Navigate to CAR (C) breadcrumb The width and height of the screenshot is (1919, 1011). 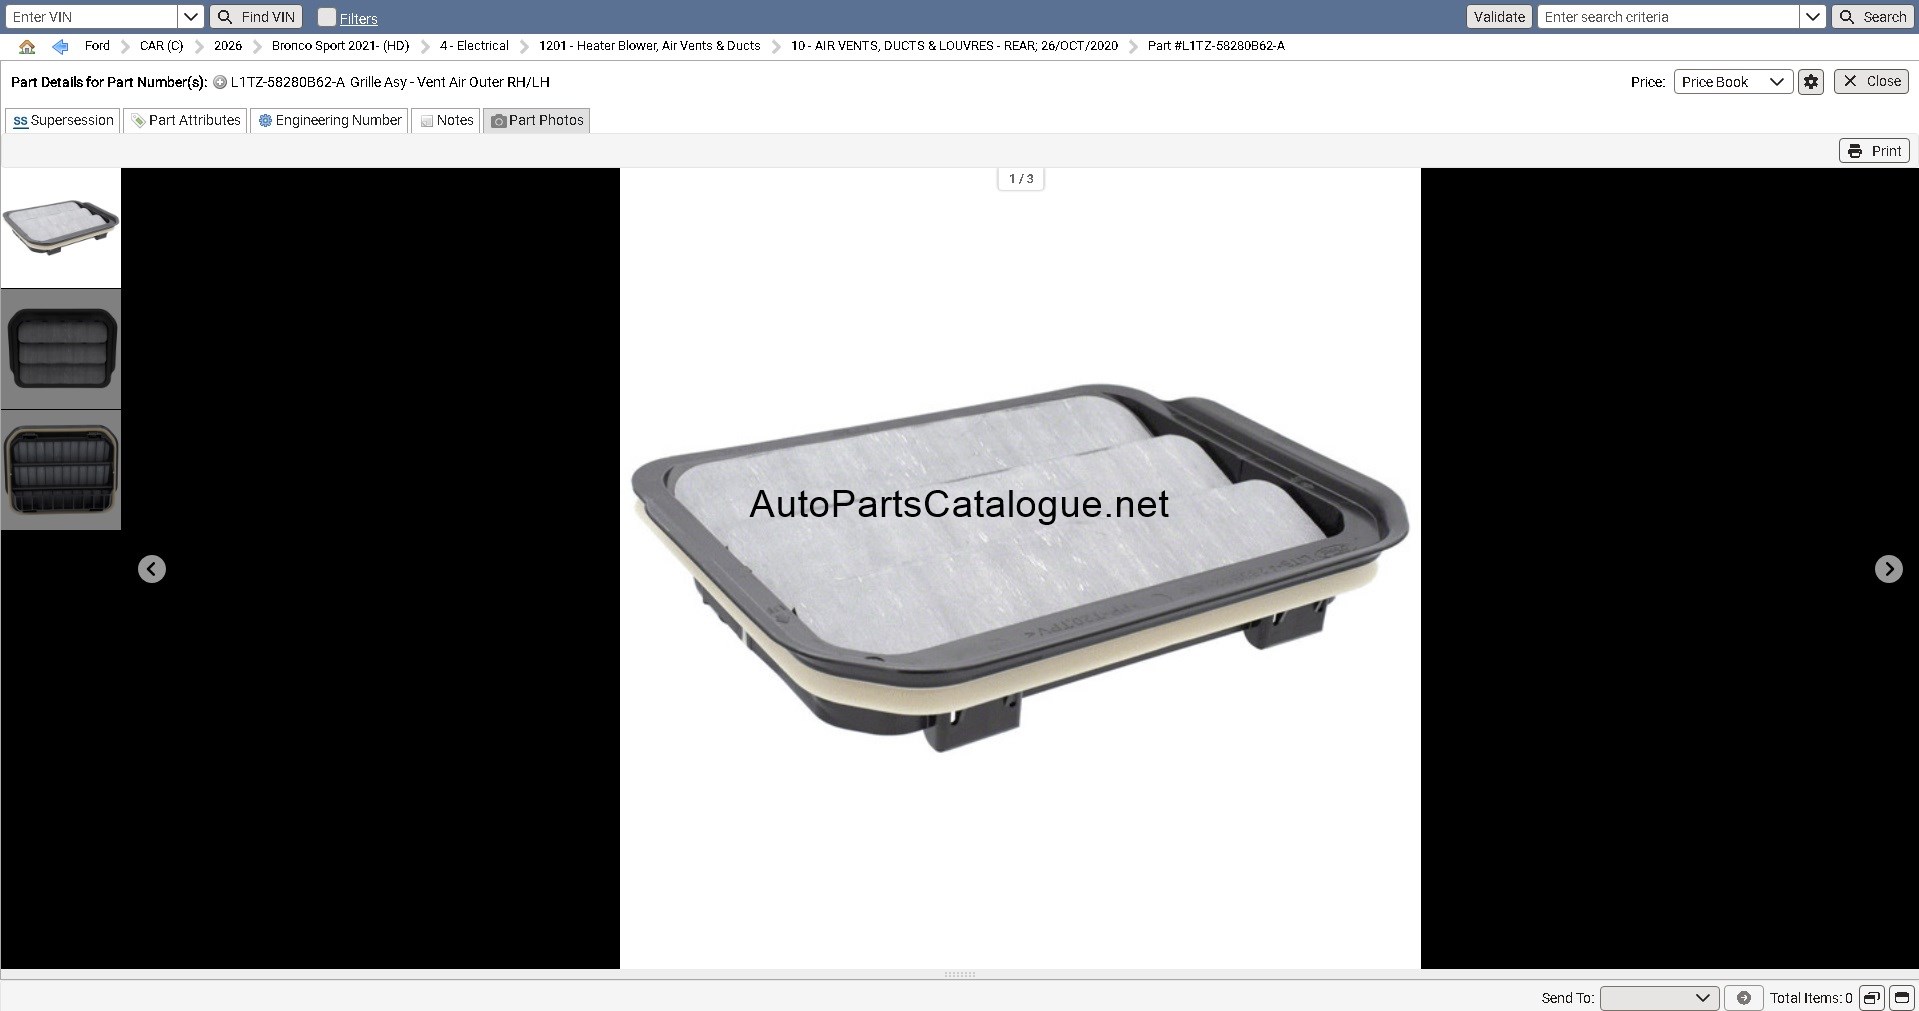(x=162, y=46)
